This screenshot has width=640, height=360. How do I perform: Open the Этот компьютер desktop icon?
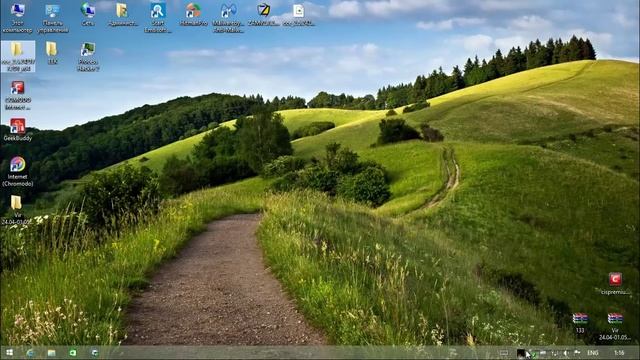click(18, 18)
